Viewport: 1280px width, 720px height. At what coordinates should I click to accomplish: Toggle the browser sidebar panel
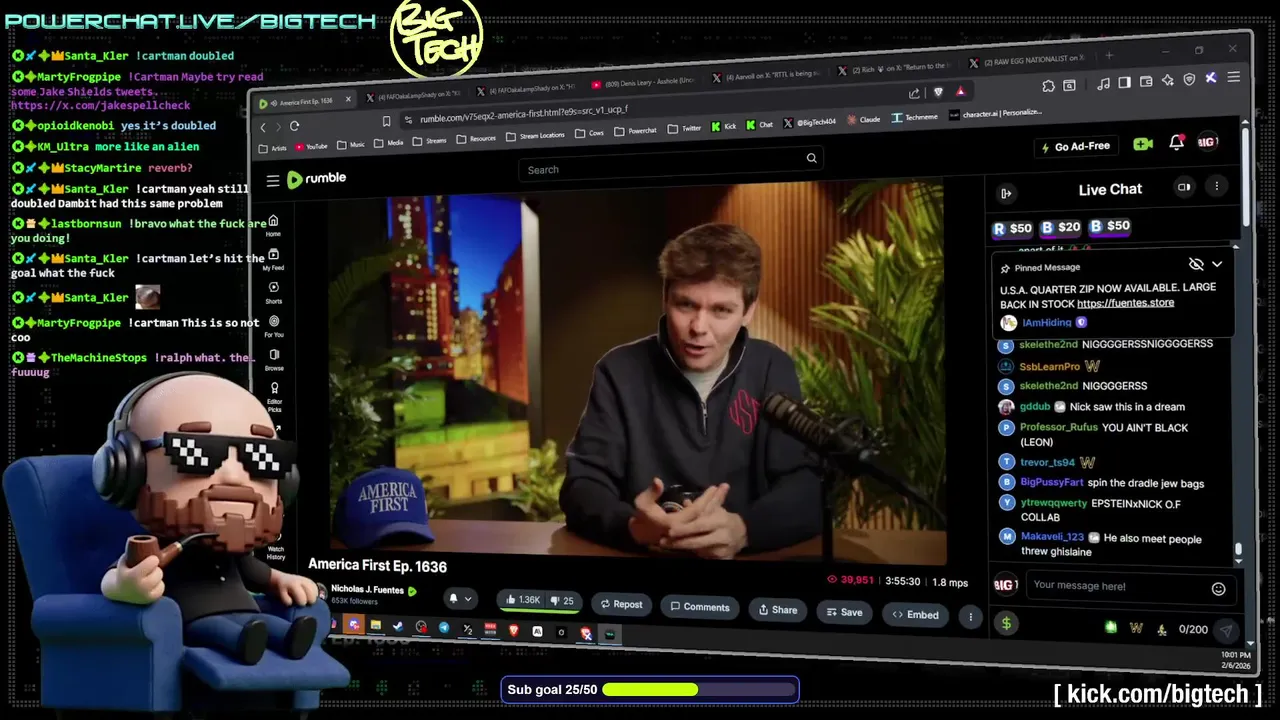click(x=1125, y=83)
